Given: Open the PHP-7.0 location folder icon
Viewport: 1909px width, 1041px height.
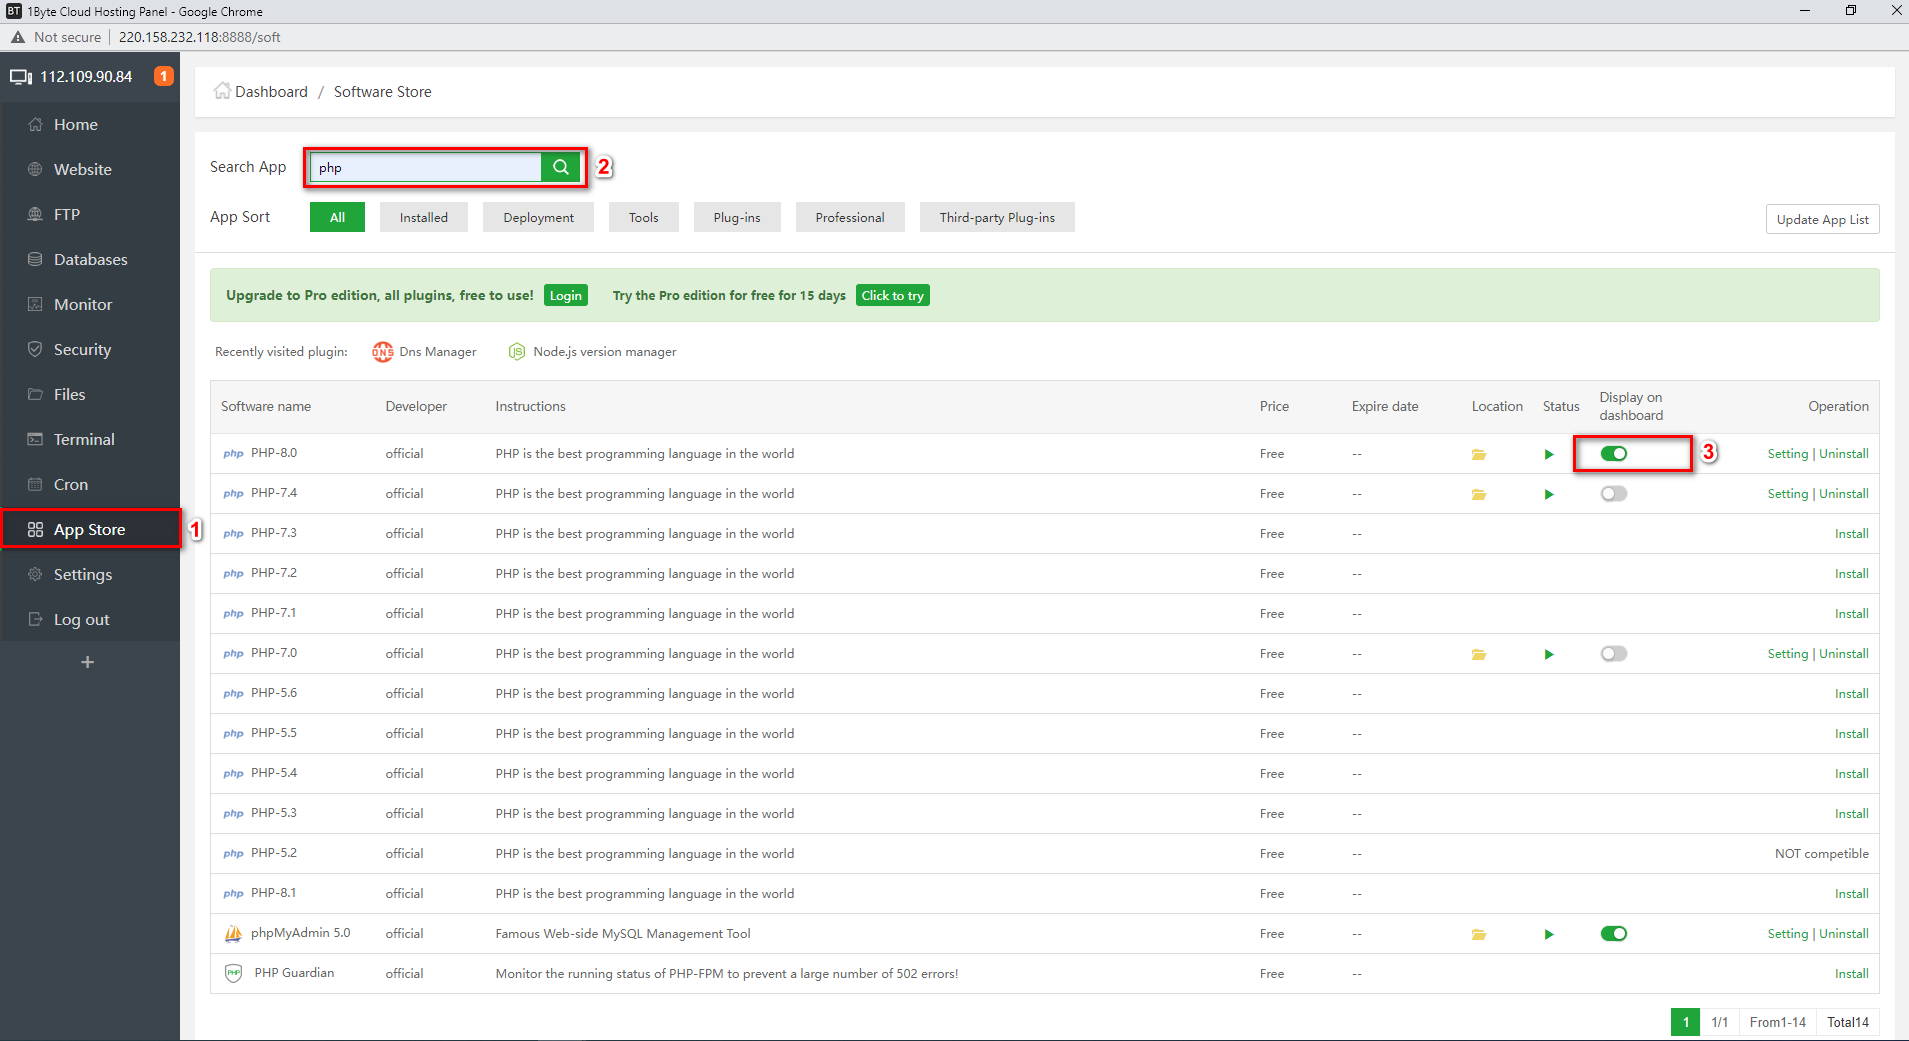Looking at the screenshot, I should coord(1479,654).
